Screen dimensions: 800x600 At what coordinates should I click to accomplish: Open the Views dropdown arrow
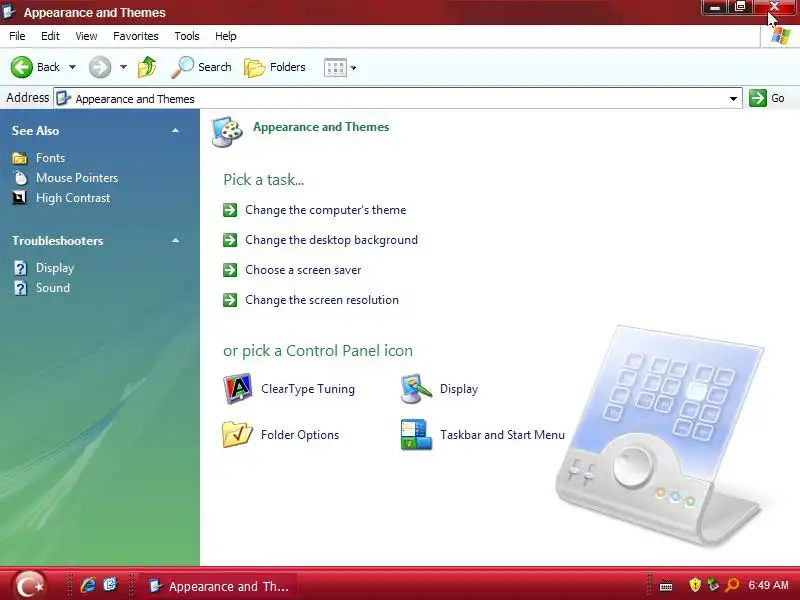[x=353, y=68]
